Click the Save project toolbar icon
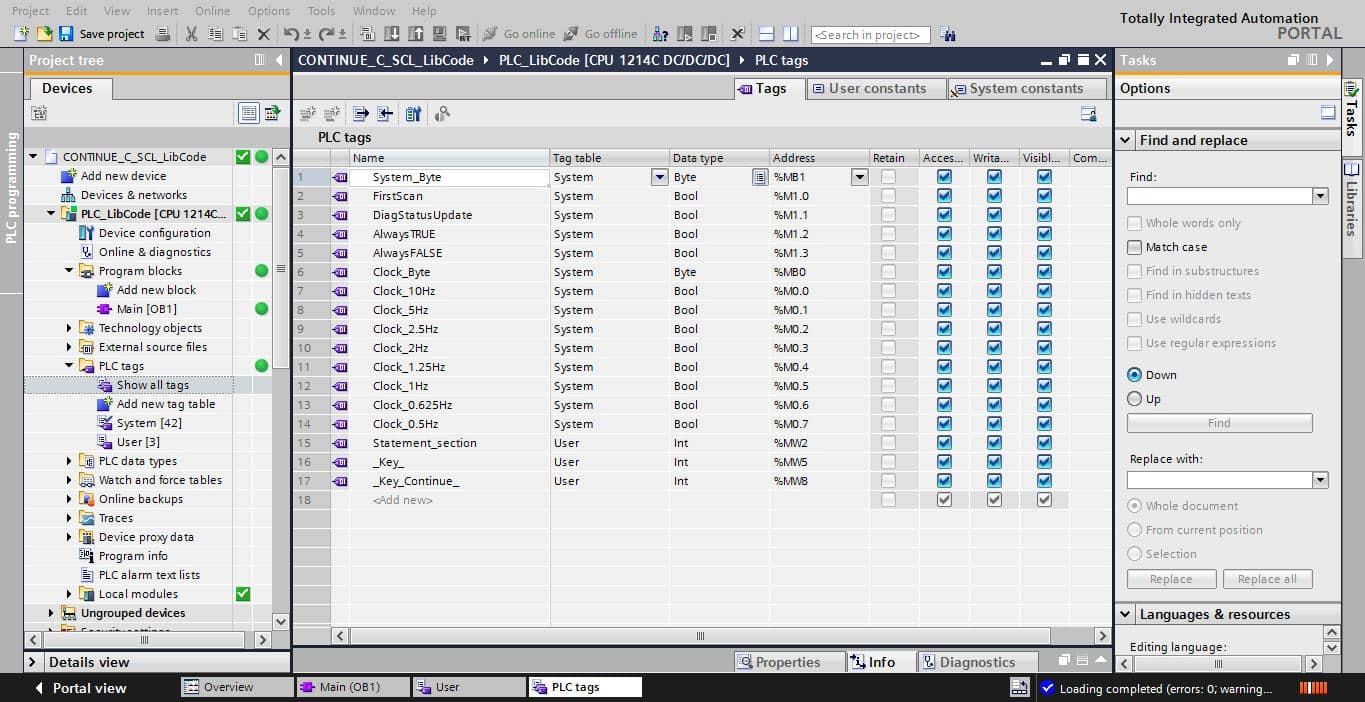This screenshot has height=702, width=1365. (x=66, y=34)
